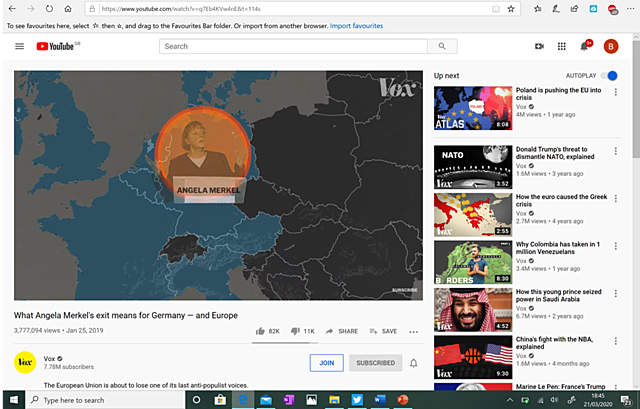Open Poland is pushing the EU thumbnail
The height and width of the screenshot is (409, 640).
coord(473,108)
